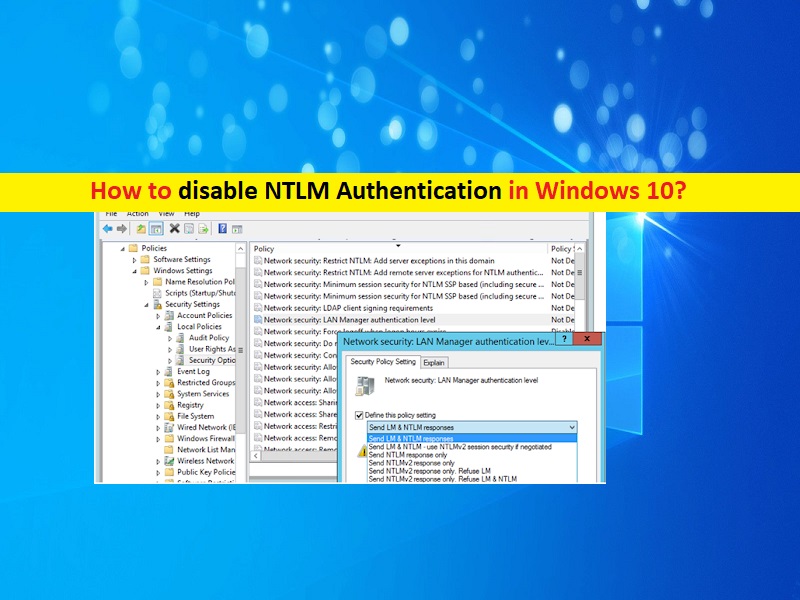Screen dimensions: 800x600
Task: Click the Forward navigation arrow
Action: click(x=121, y=228)
